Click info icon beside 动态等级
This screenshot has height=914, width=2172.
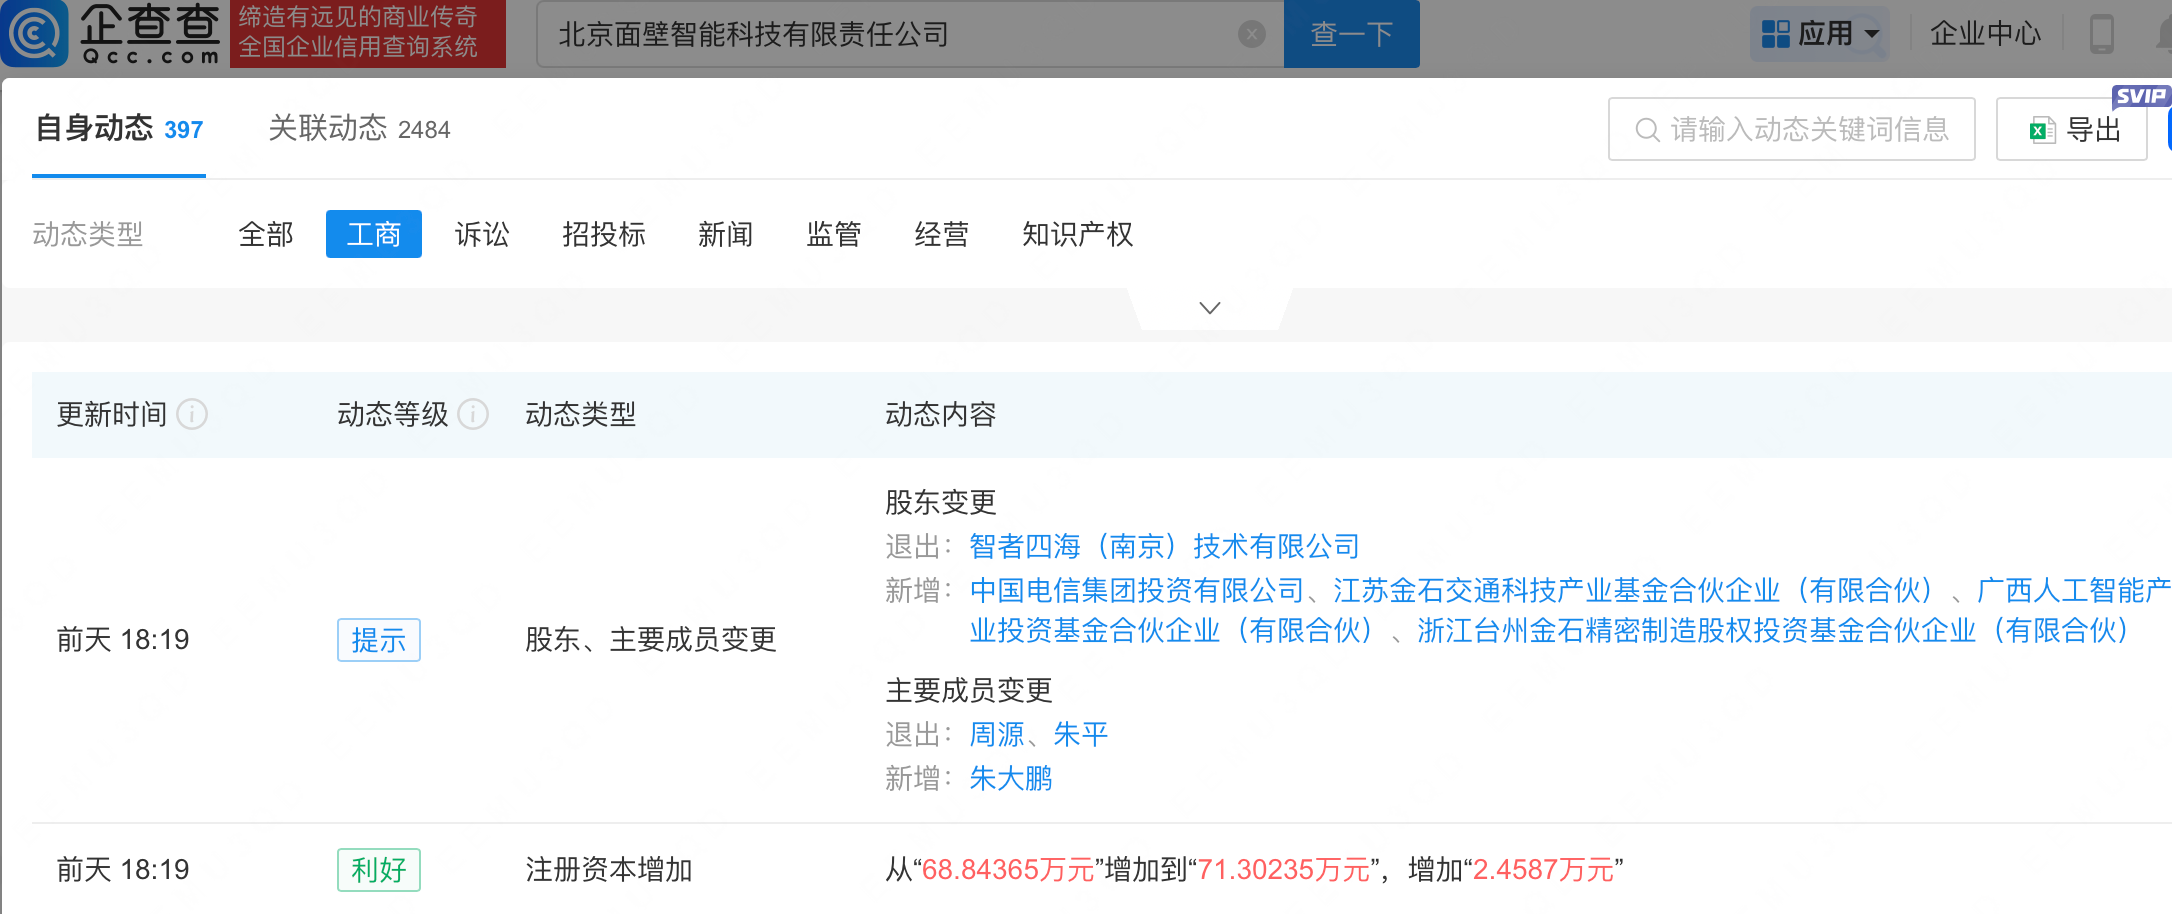(473, 414)
